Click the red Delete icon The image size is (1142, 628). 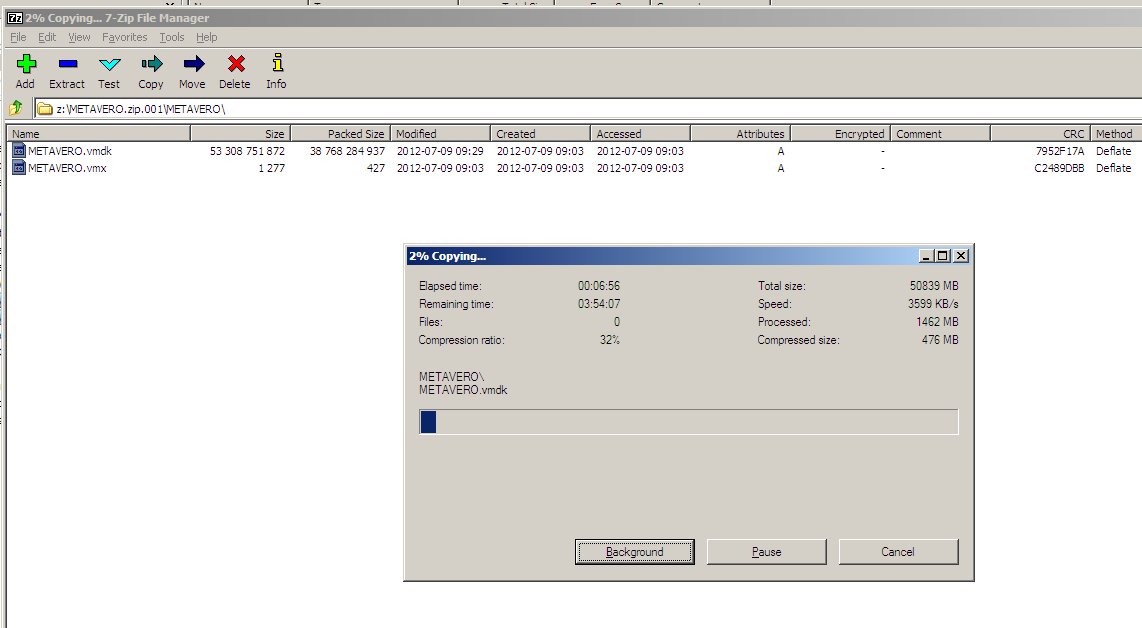(x=235, y=64)
